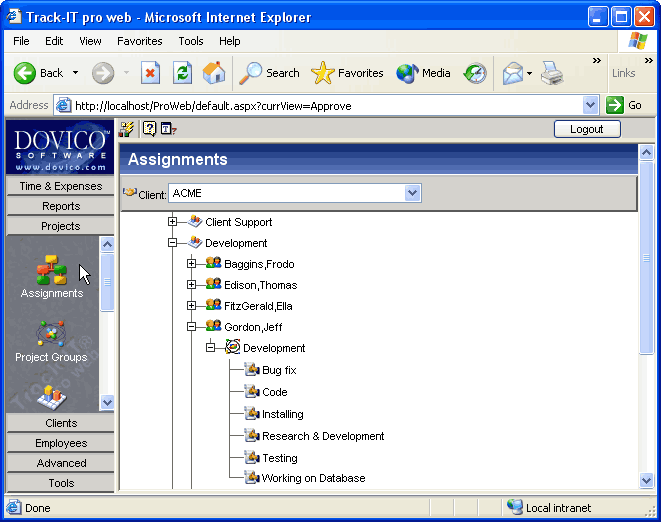Click main page scroll down arrow

646,480
